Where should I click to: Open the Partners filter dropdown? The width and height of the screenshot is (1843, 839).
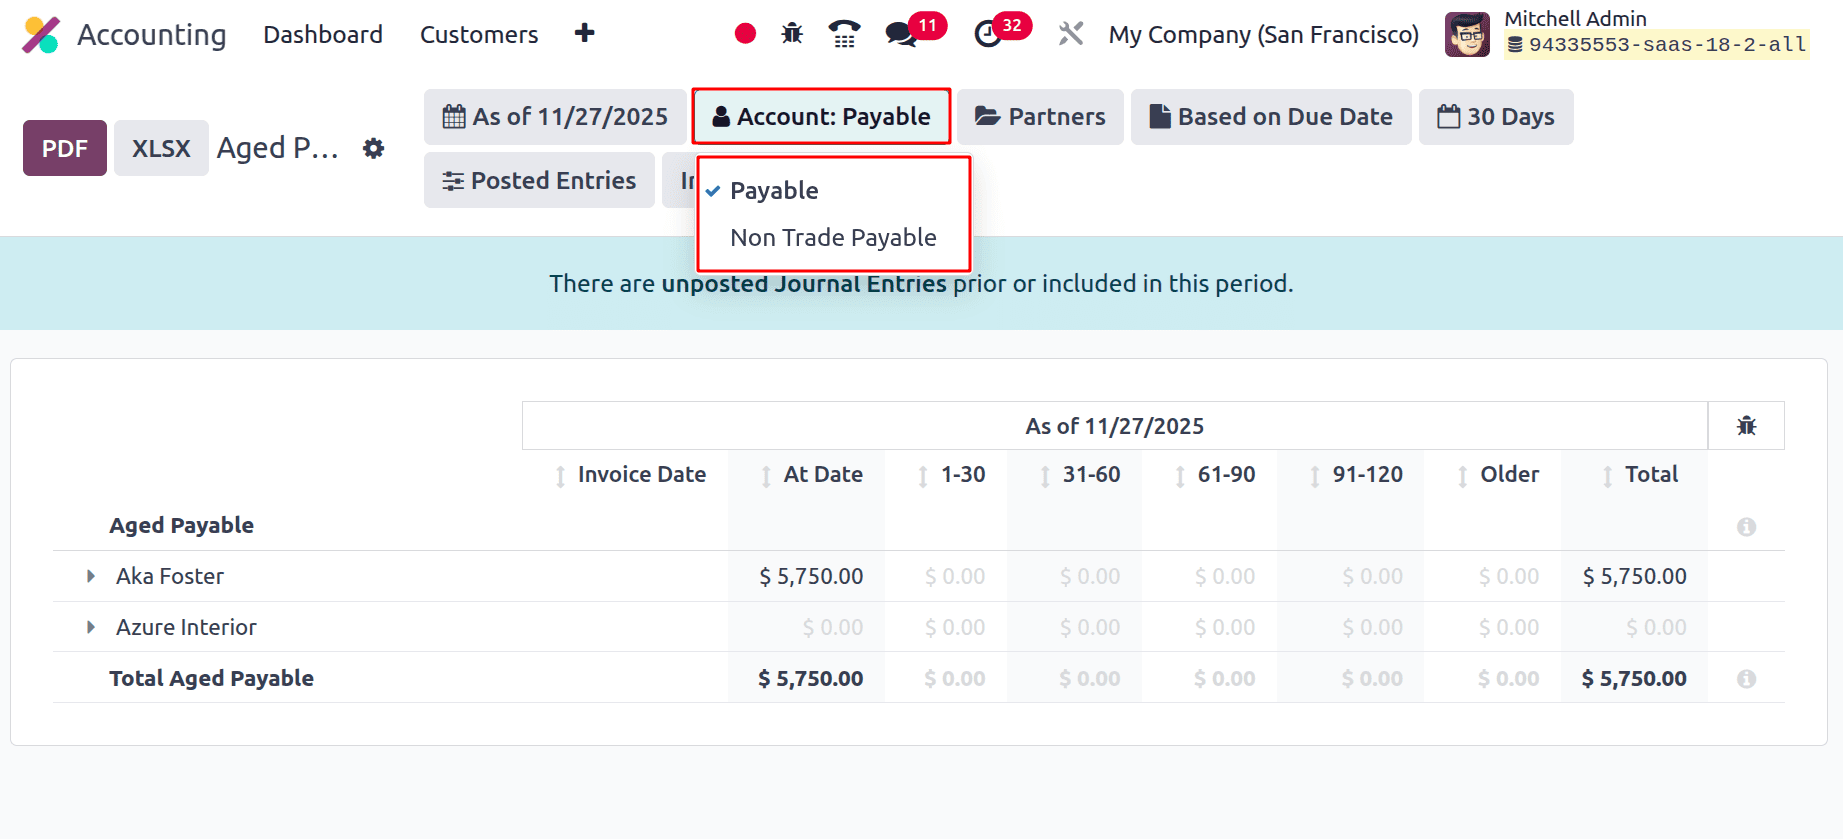[1040, 117]
